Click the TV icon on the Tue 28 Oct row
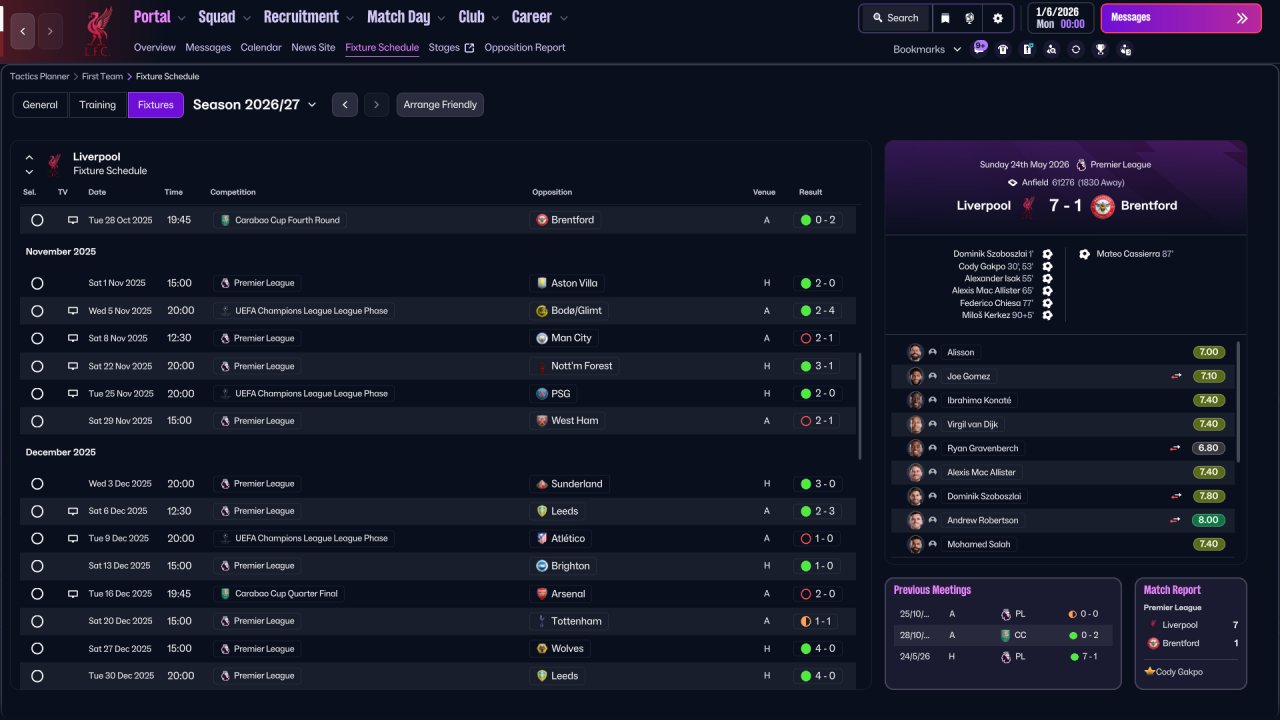Screen dimensions: 1280x720 click(x=72, y=220)
